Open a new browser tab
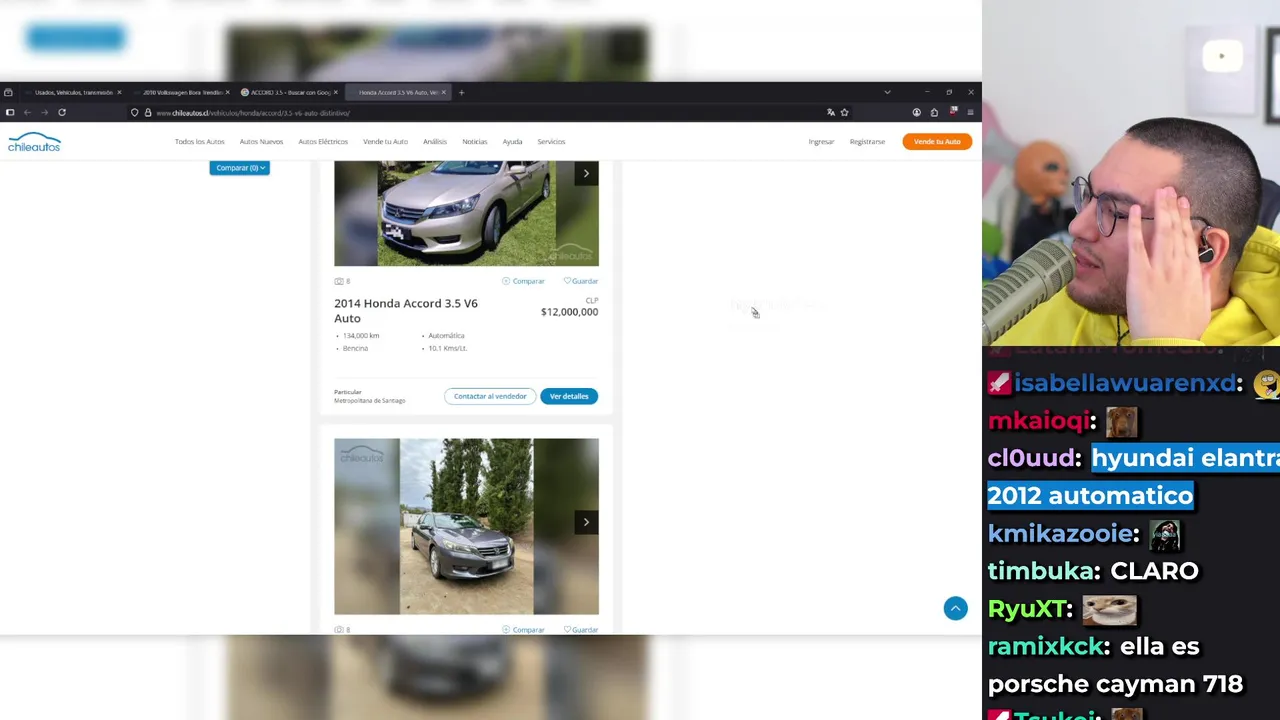1280x720 pixels. pos(461,92)
